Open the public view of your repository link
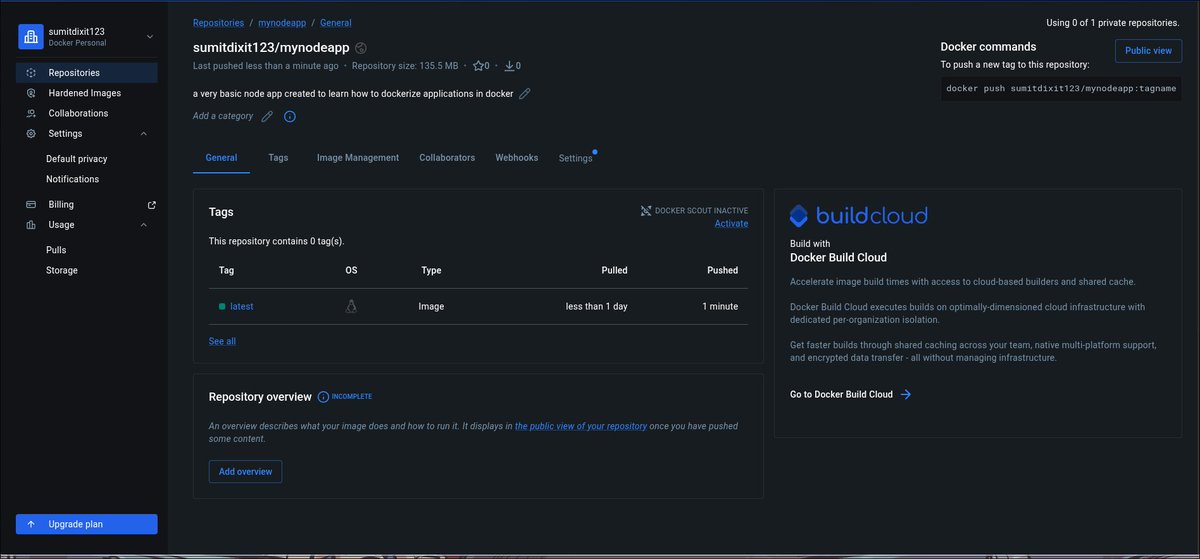The height and width of the screenshot is (559, 1200). [581, 426]
